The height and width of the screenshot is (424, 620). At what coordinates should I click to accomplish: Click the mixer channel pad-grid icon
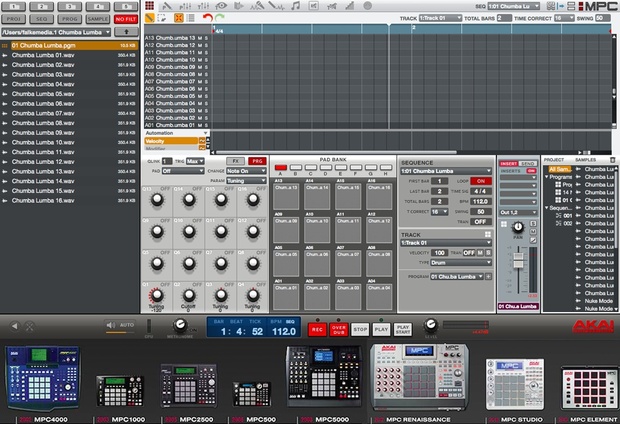[504, 224]
